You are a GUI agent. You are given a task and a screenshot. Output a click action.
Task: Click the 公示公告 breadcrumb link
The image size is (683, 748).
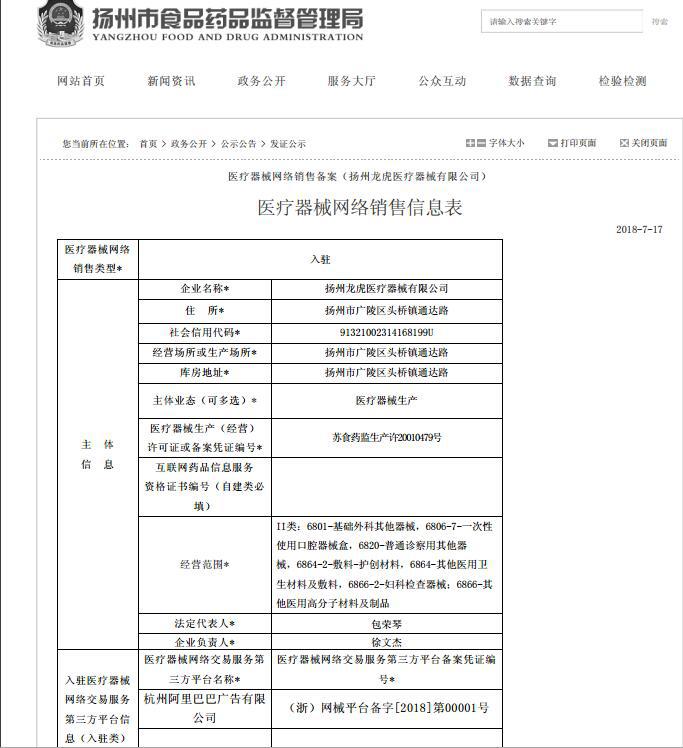coord(238,144)
